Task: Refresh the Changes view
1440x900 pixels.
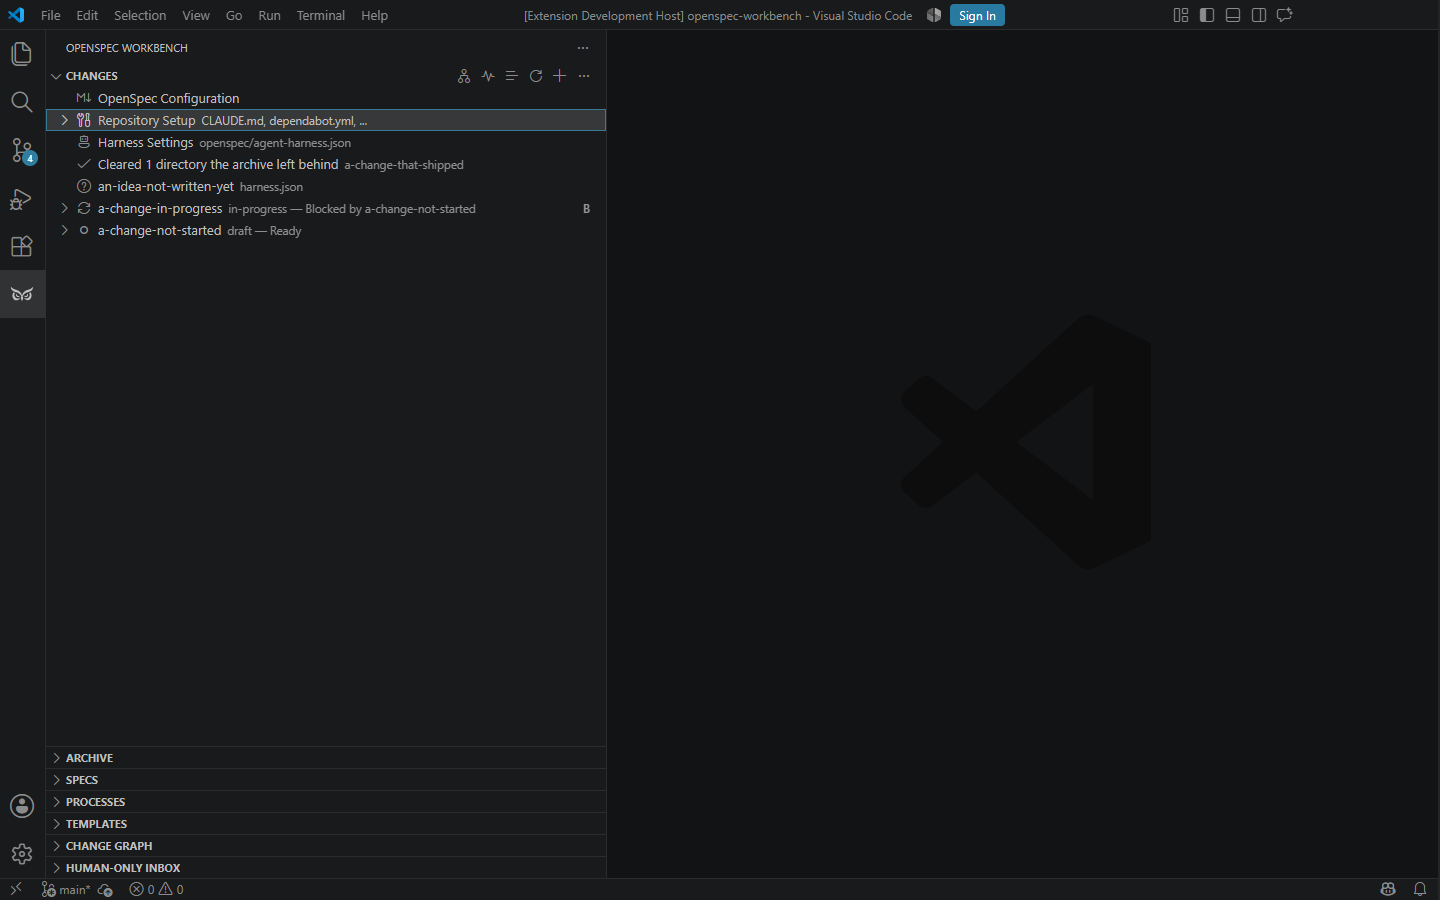Action: 536,76
